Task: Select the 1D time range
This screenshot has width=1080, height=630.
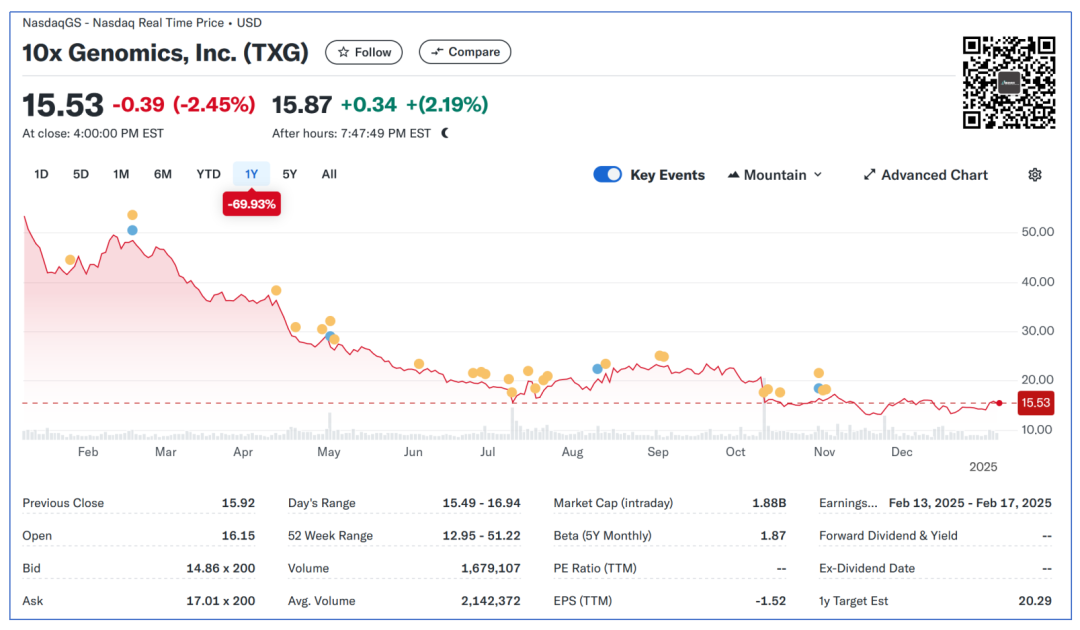Action: (41, 174)
